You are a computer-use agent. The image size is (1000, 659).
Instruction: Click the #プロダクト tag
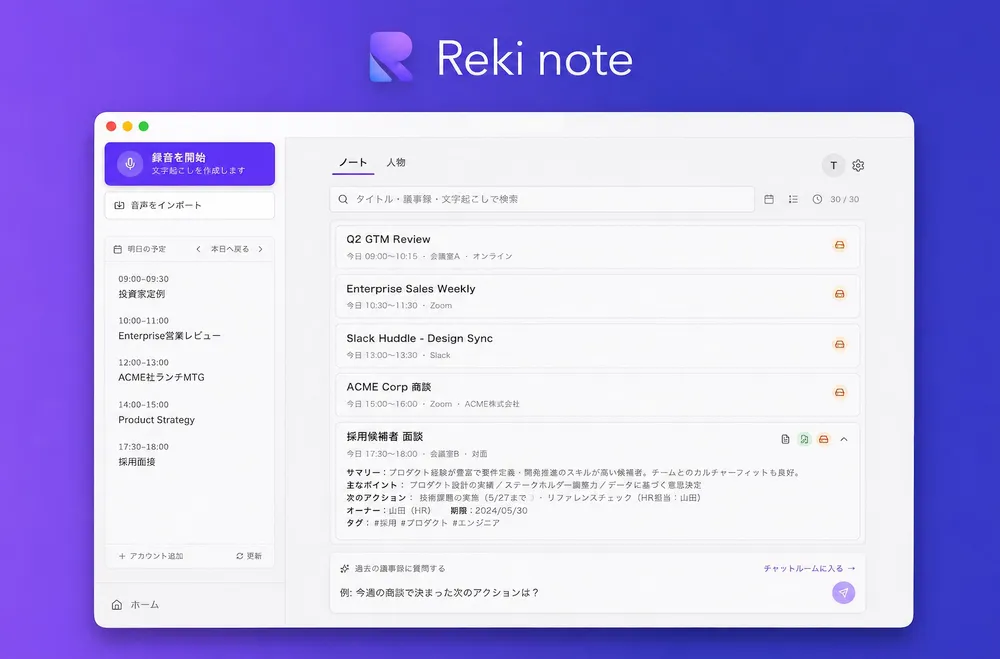coord(424,522)
